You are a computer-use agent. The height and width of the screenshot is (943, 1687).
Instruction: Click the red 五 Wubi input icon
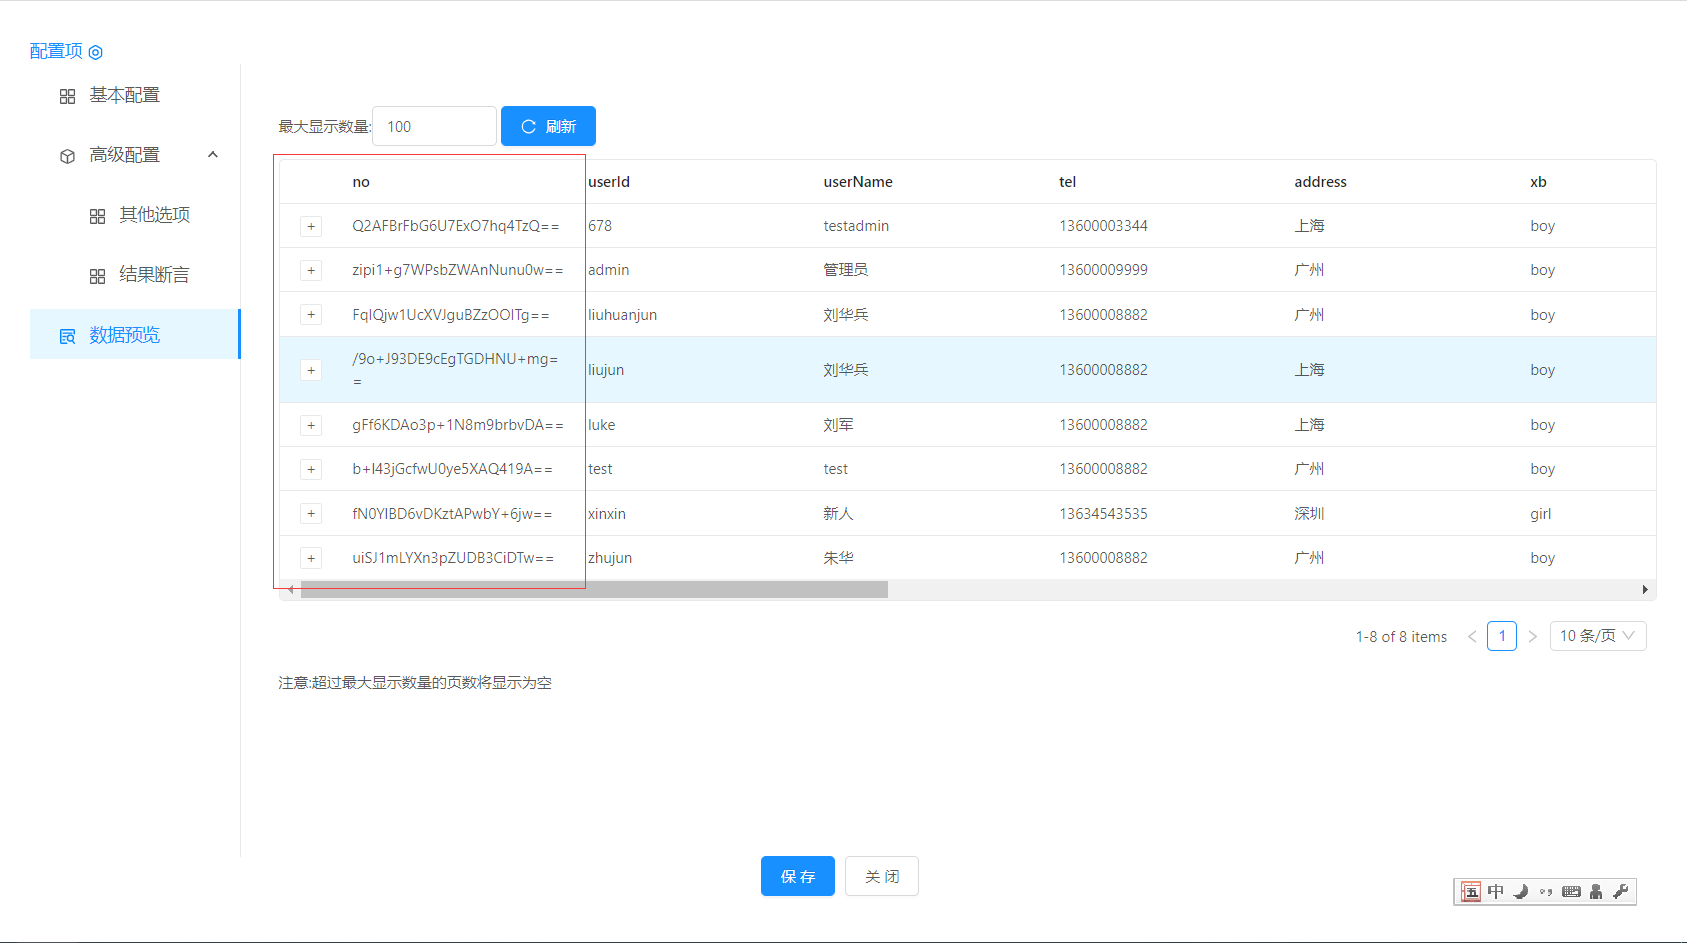[x=1471, y=891]
